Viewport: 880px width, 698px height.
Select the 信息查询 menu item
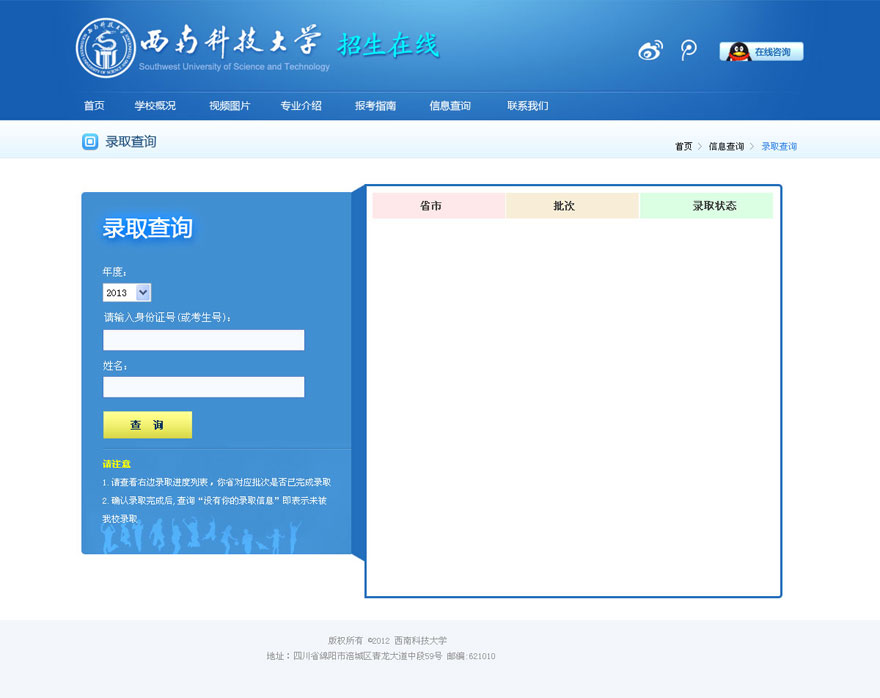pyautogui.click(x=449, y=105)
